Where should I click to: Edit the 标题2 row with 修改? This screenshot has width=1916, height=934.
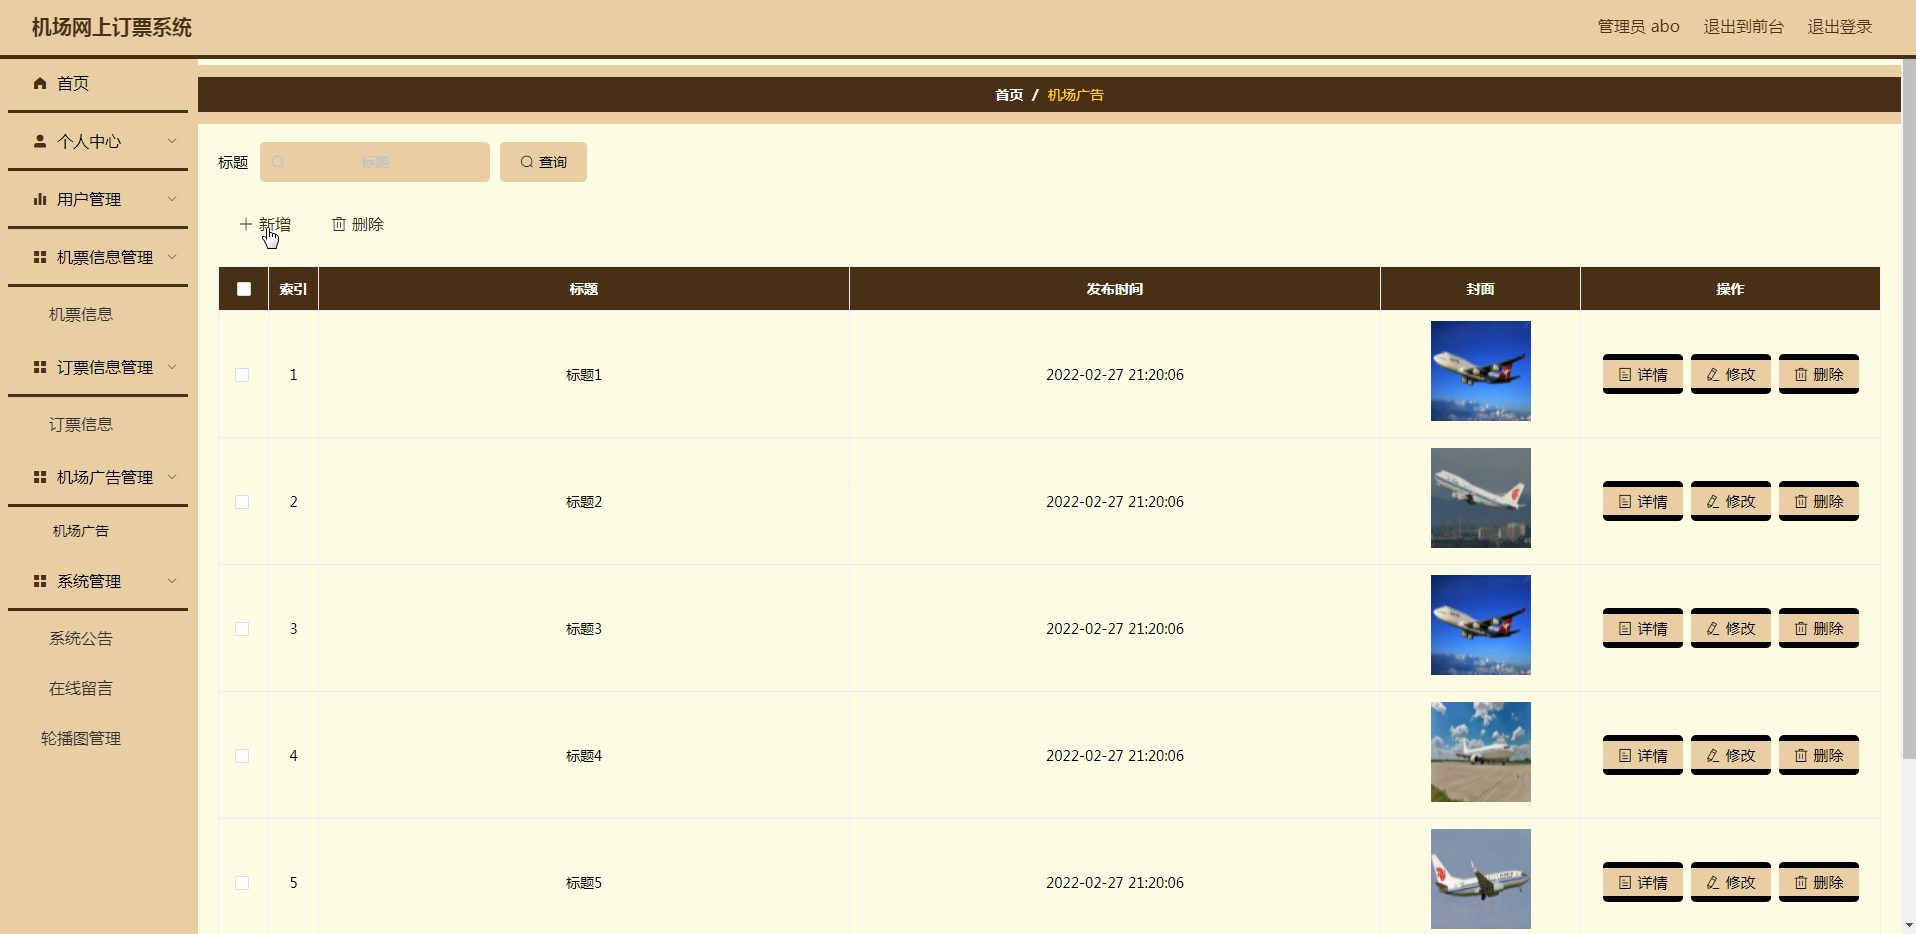[x=1730, y=501]
